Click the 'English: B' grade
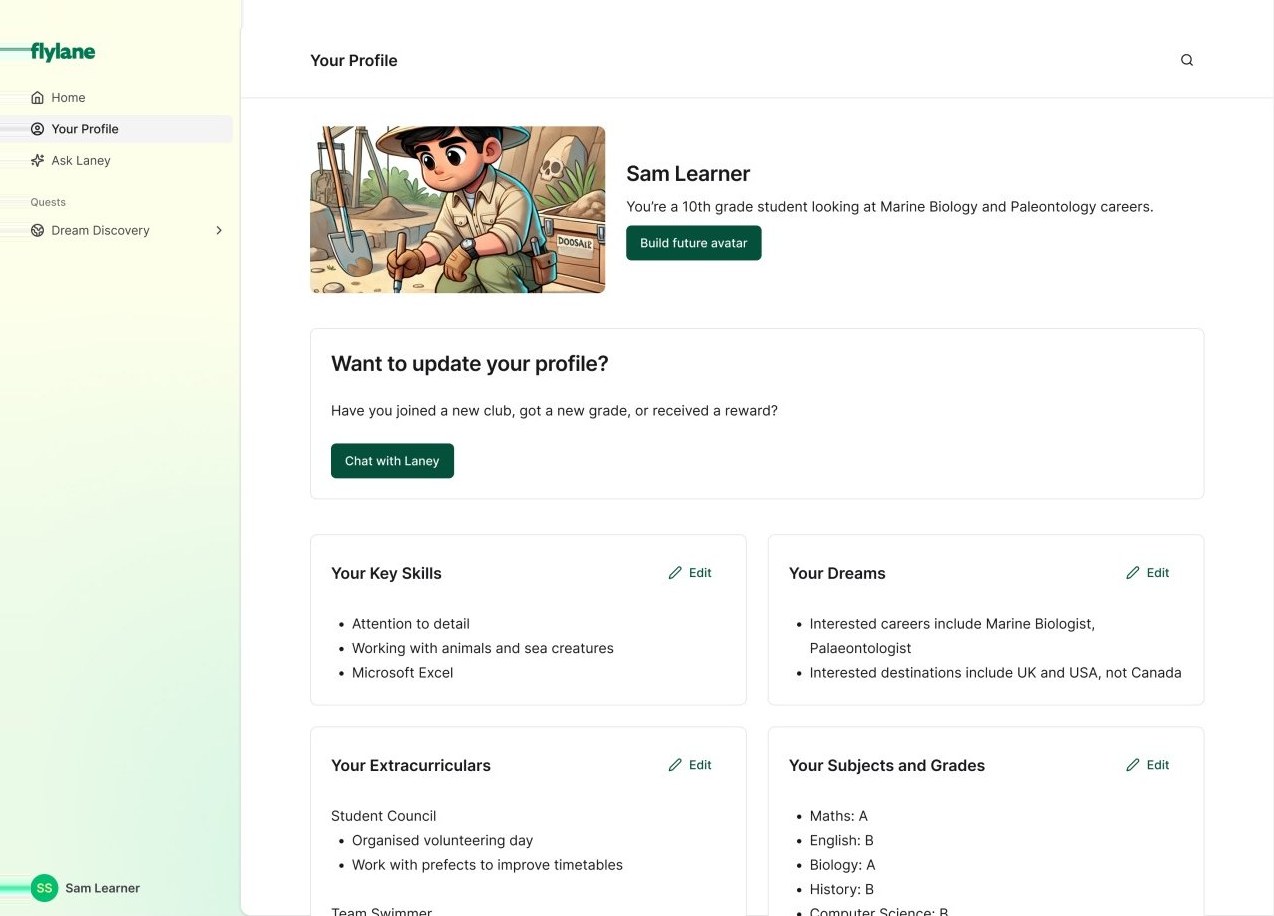Screen dimensions: 1274x916 click(x=842, y=841)
